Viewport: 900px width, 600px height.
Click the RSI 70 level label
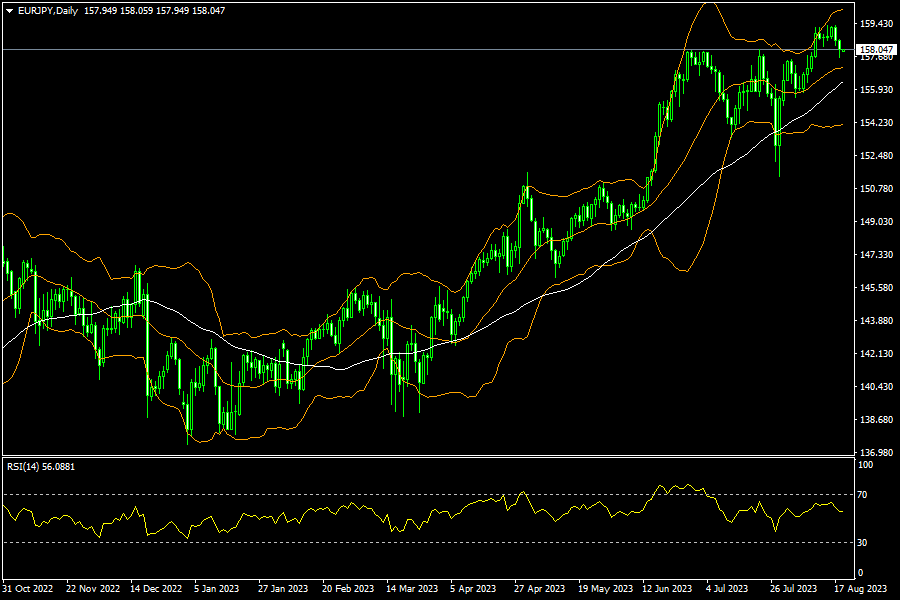(862, 494)
